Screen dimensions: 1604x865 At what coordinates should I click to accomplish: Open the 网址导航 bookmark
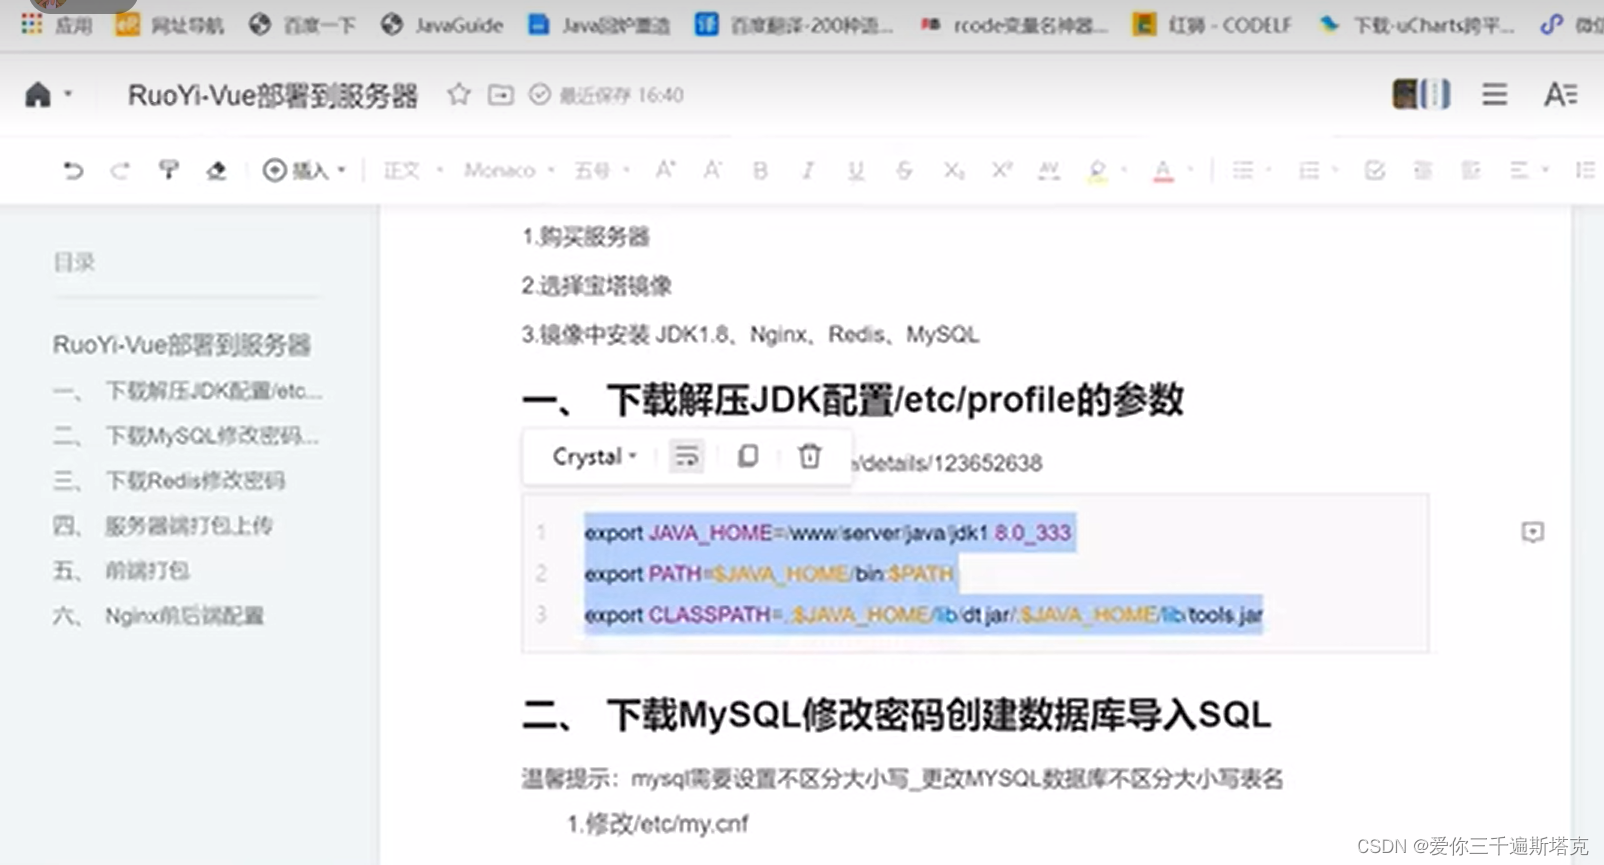[x=170, y=25]
